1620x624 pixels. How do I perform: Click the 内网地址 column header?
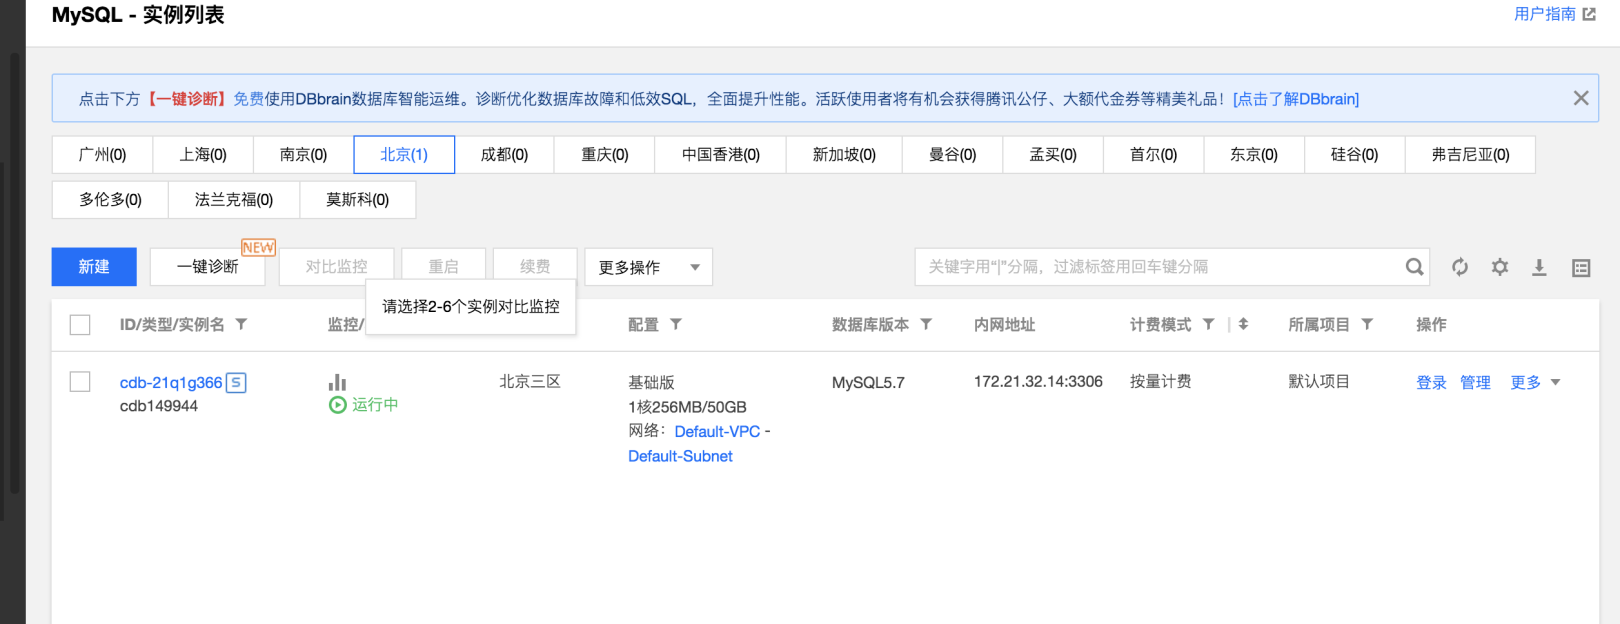[x=1004, y=324]
